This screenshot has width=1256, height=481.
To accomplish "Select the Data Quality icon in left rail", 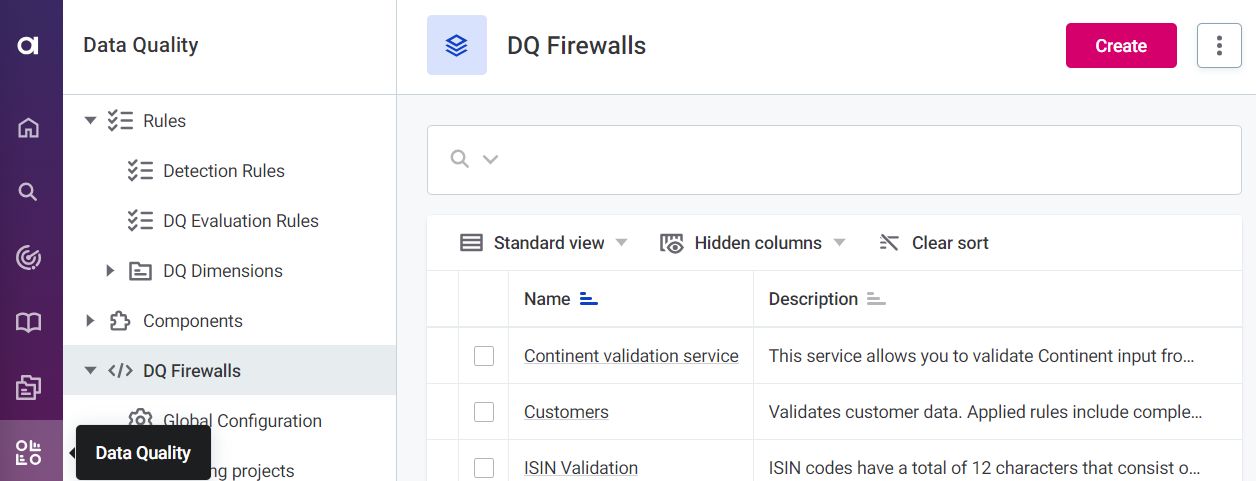I will (x=29, y=452).
